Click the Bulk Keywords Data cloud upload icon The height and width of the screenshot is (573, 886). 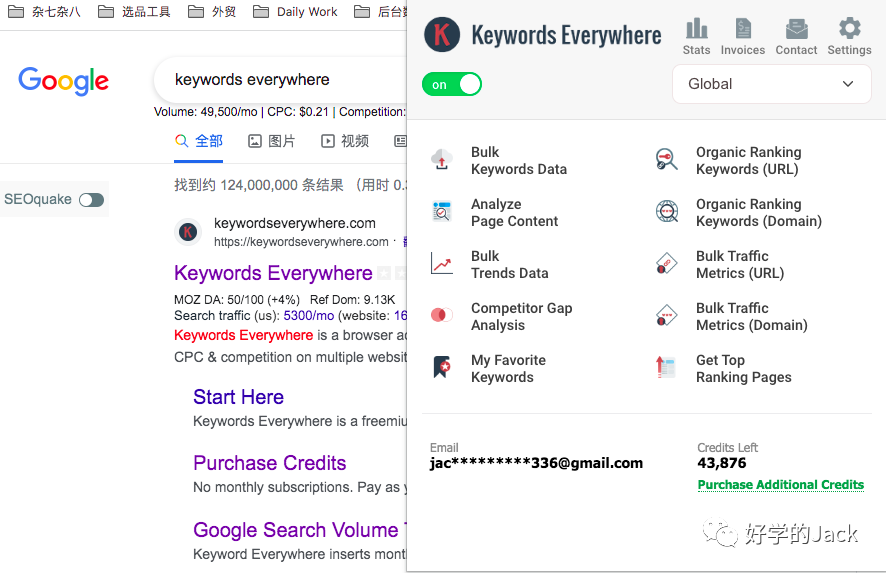pyautogui.click(x=441, y=160)
